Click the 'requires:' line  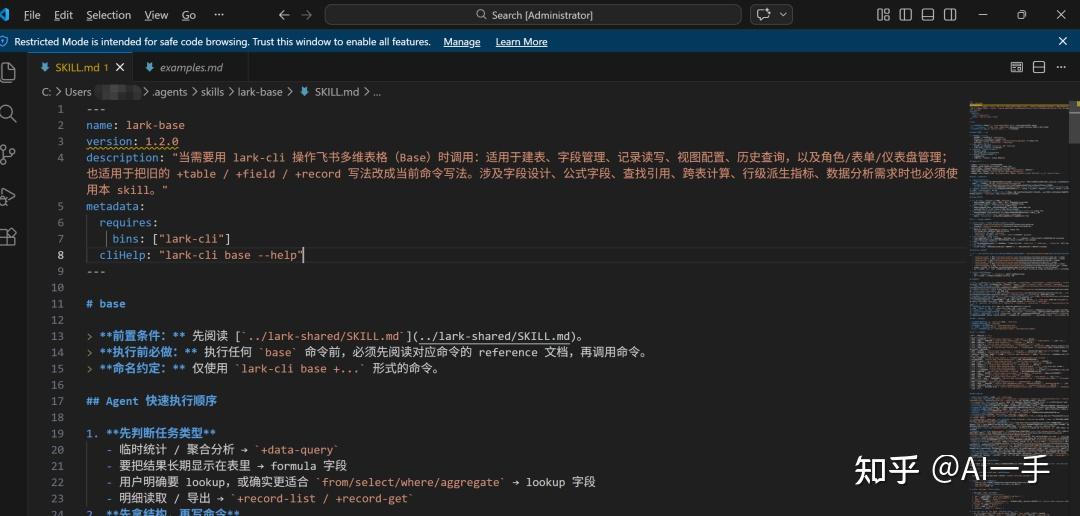(129, 223)
